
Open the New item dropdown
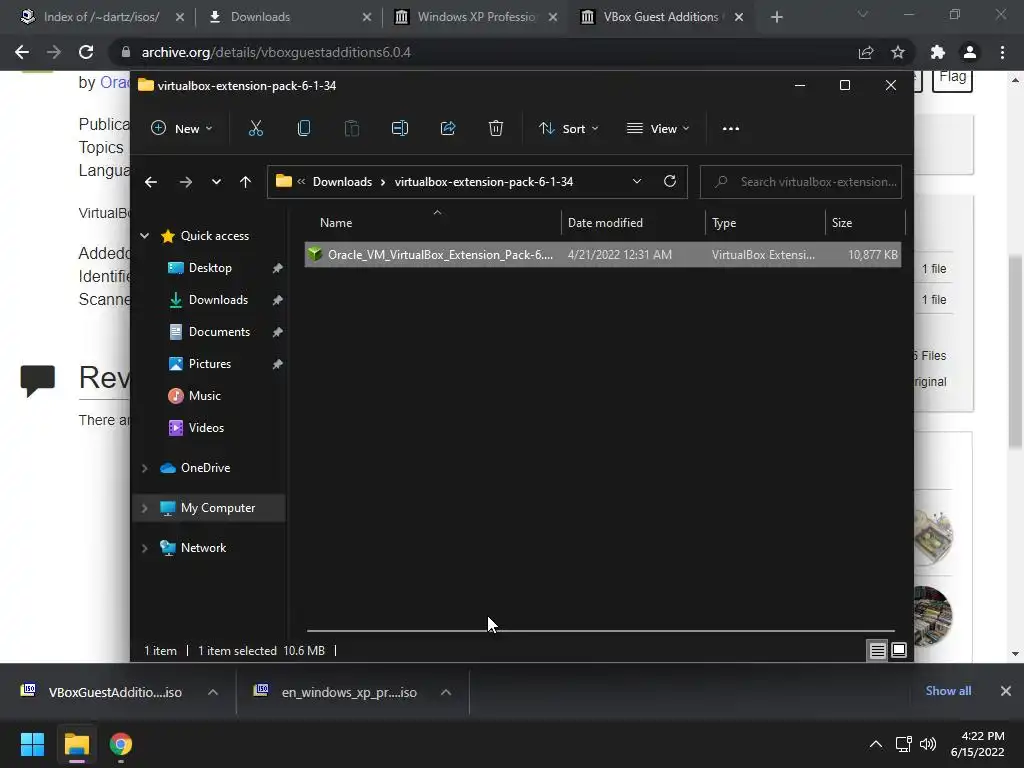(182, 129)
